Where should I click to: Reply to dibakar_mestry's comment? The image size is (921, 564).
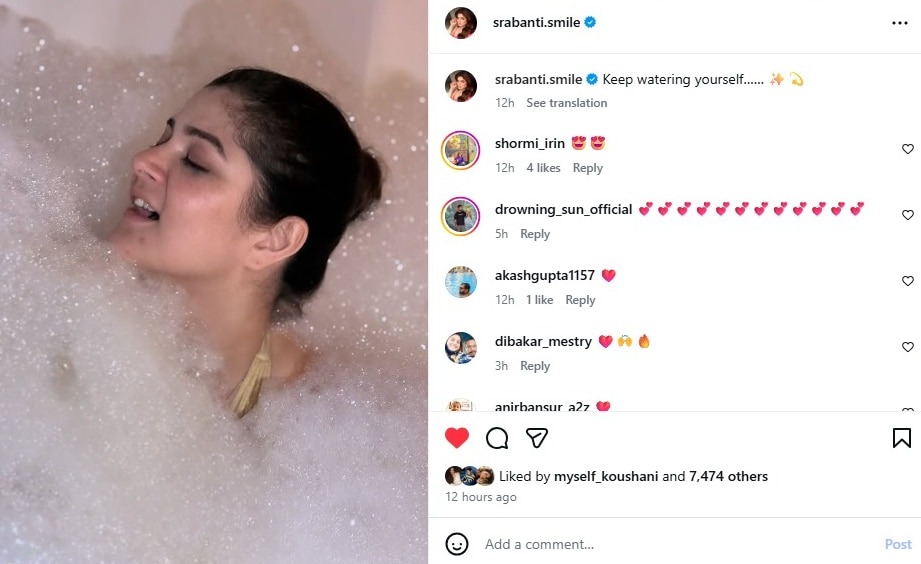coord(535,366)
